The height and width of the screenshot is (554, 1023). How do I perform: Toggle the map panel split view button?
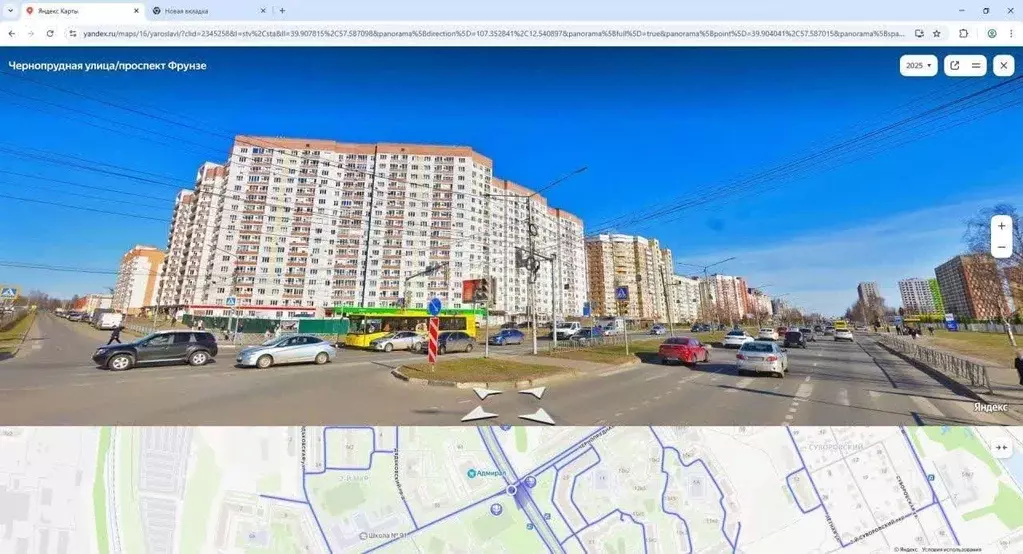tap(976, 65)
